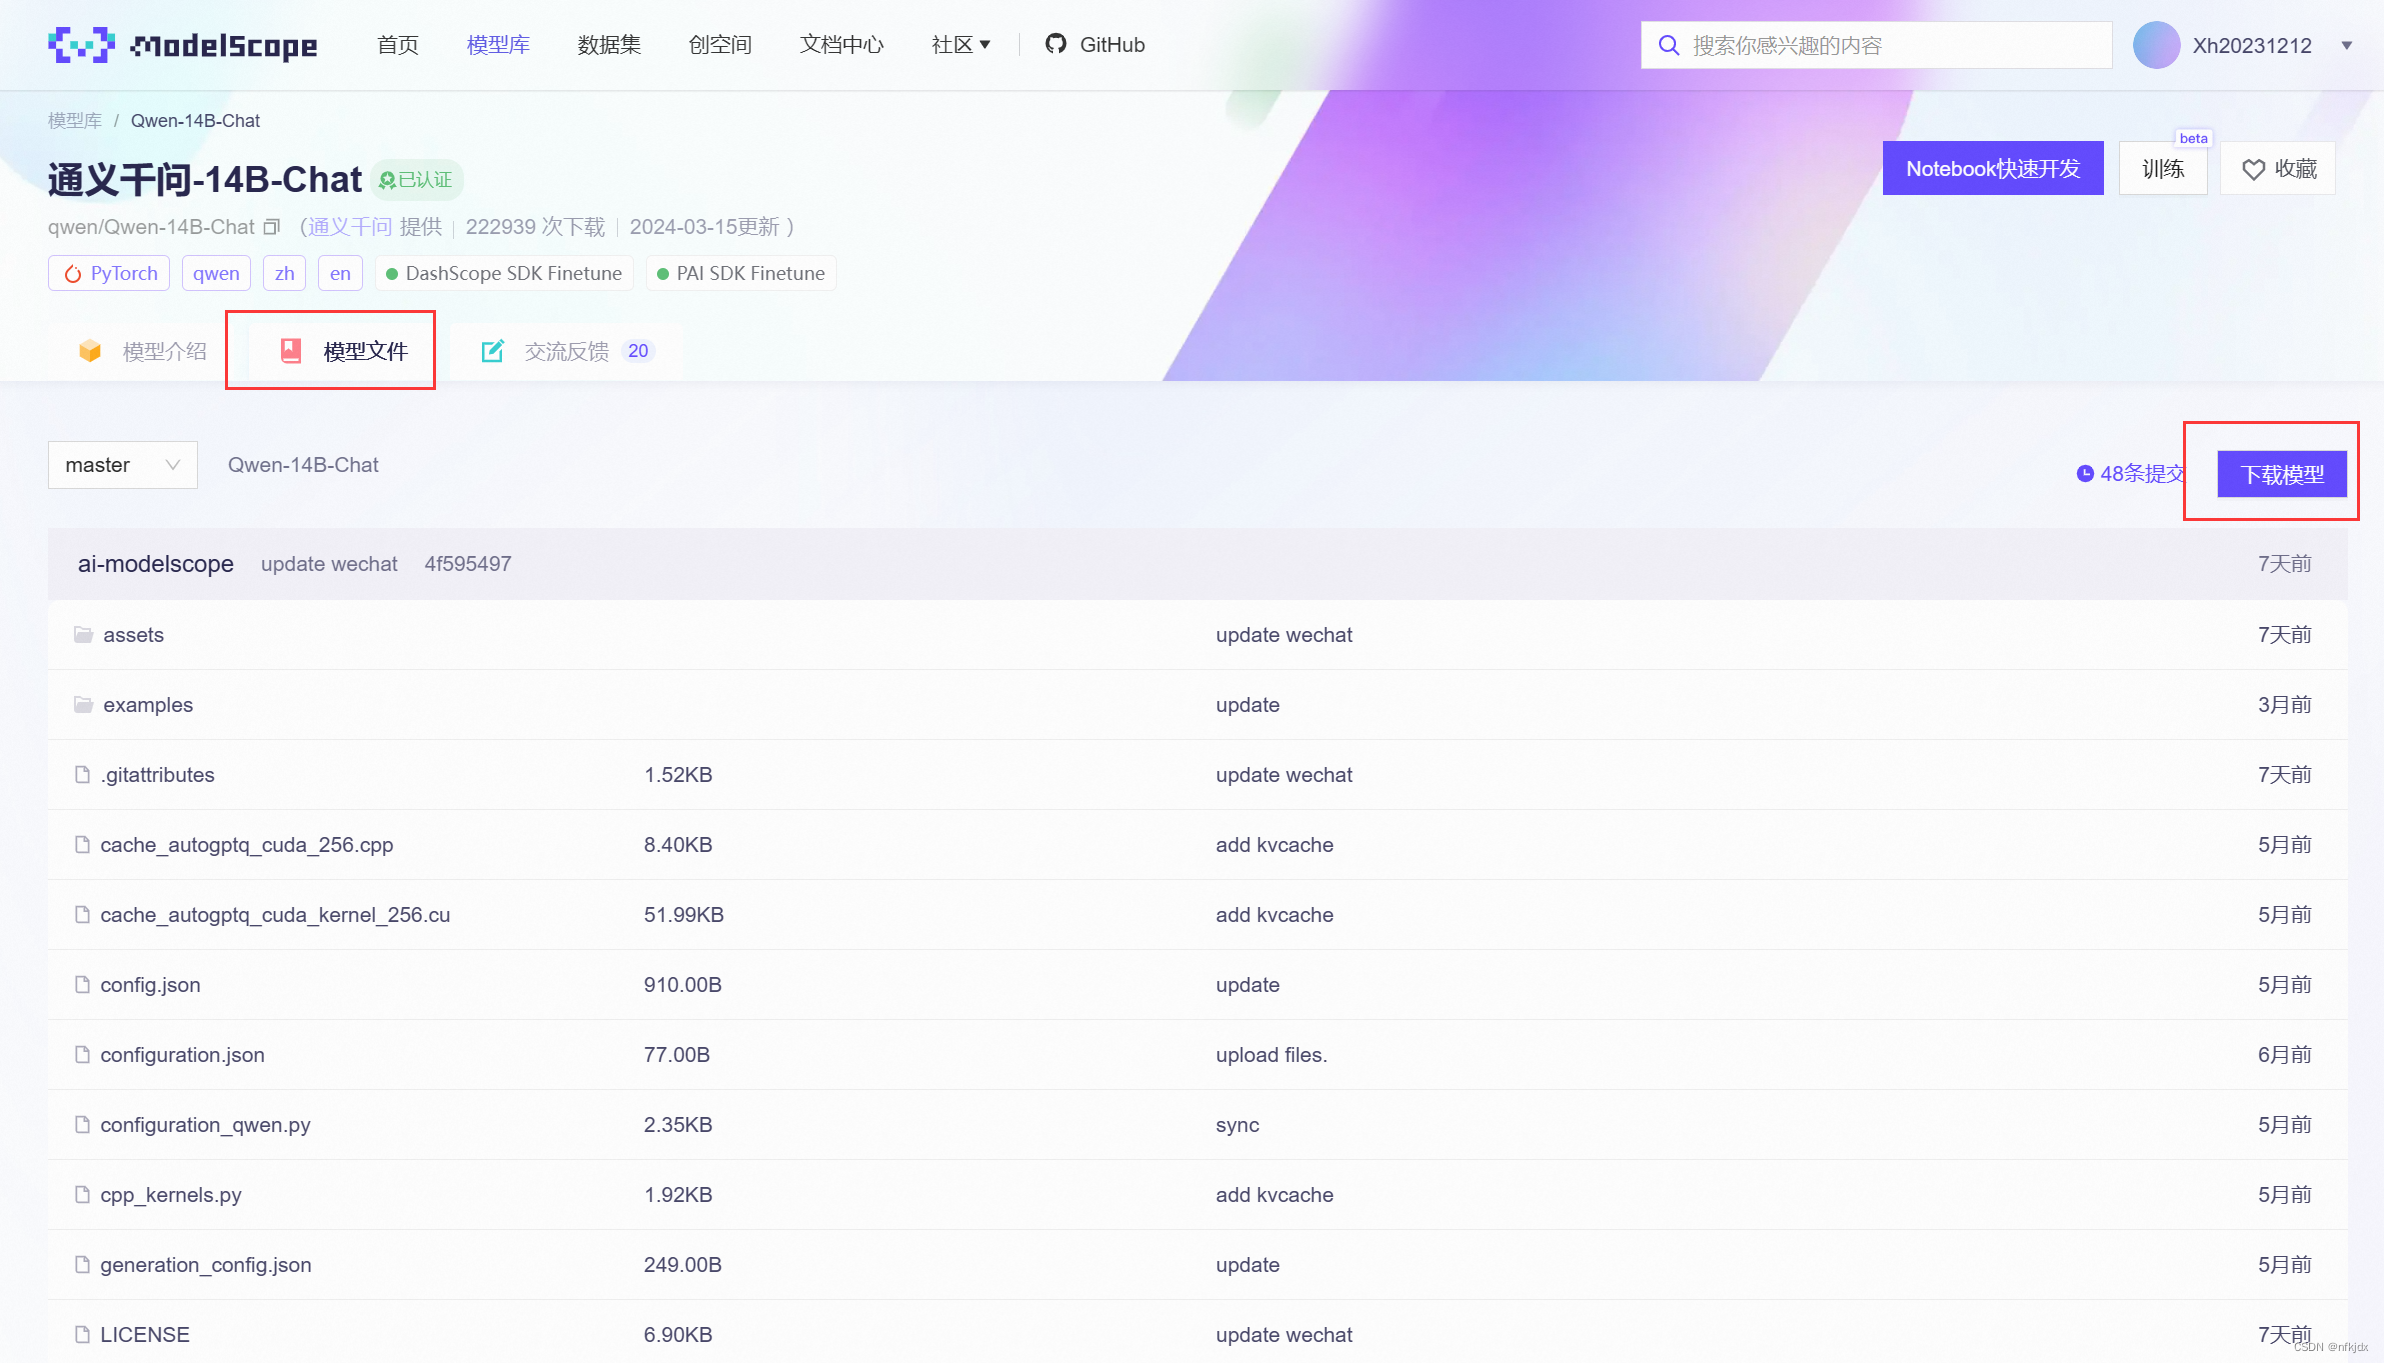This screenshot has height=1363, width=2384.
Task: Expand the master branch dropdown
Action: pos(122,465)
